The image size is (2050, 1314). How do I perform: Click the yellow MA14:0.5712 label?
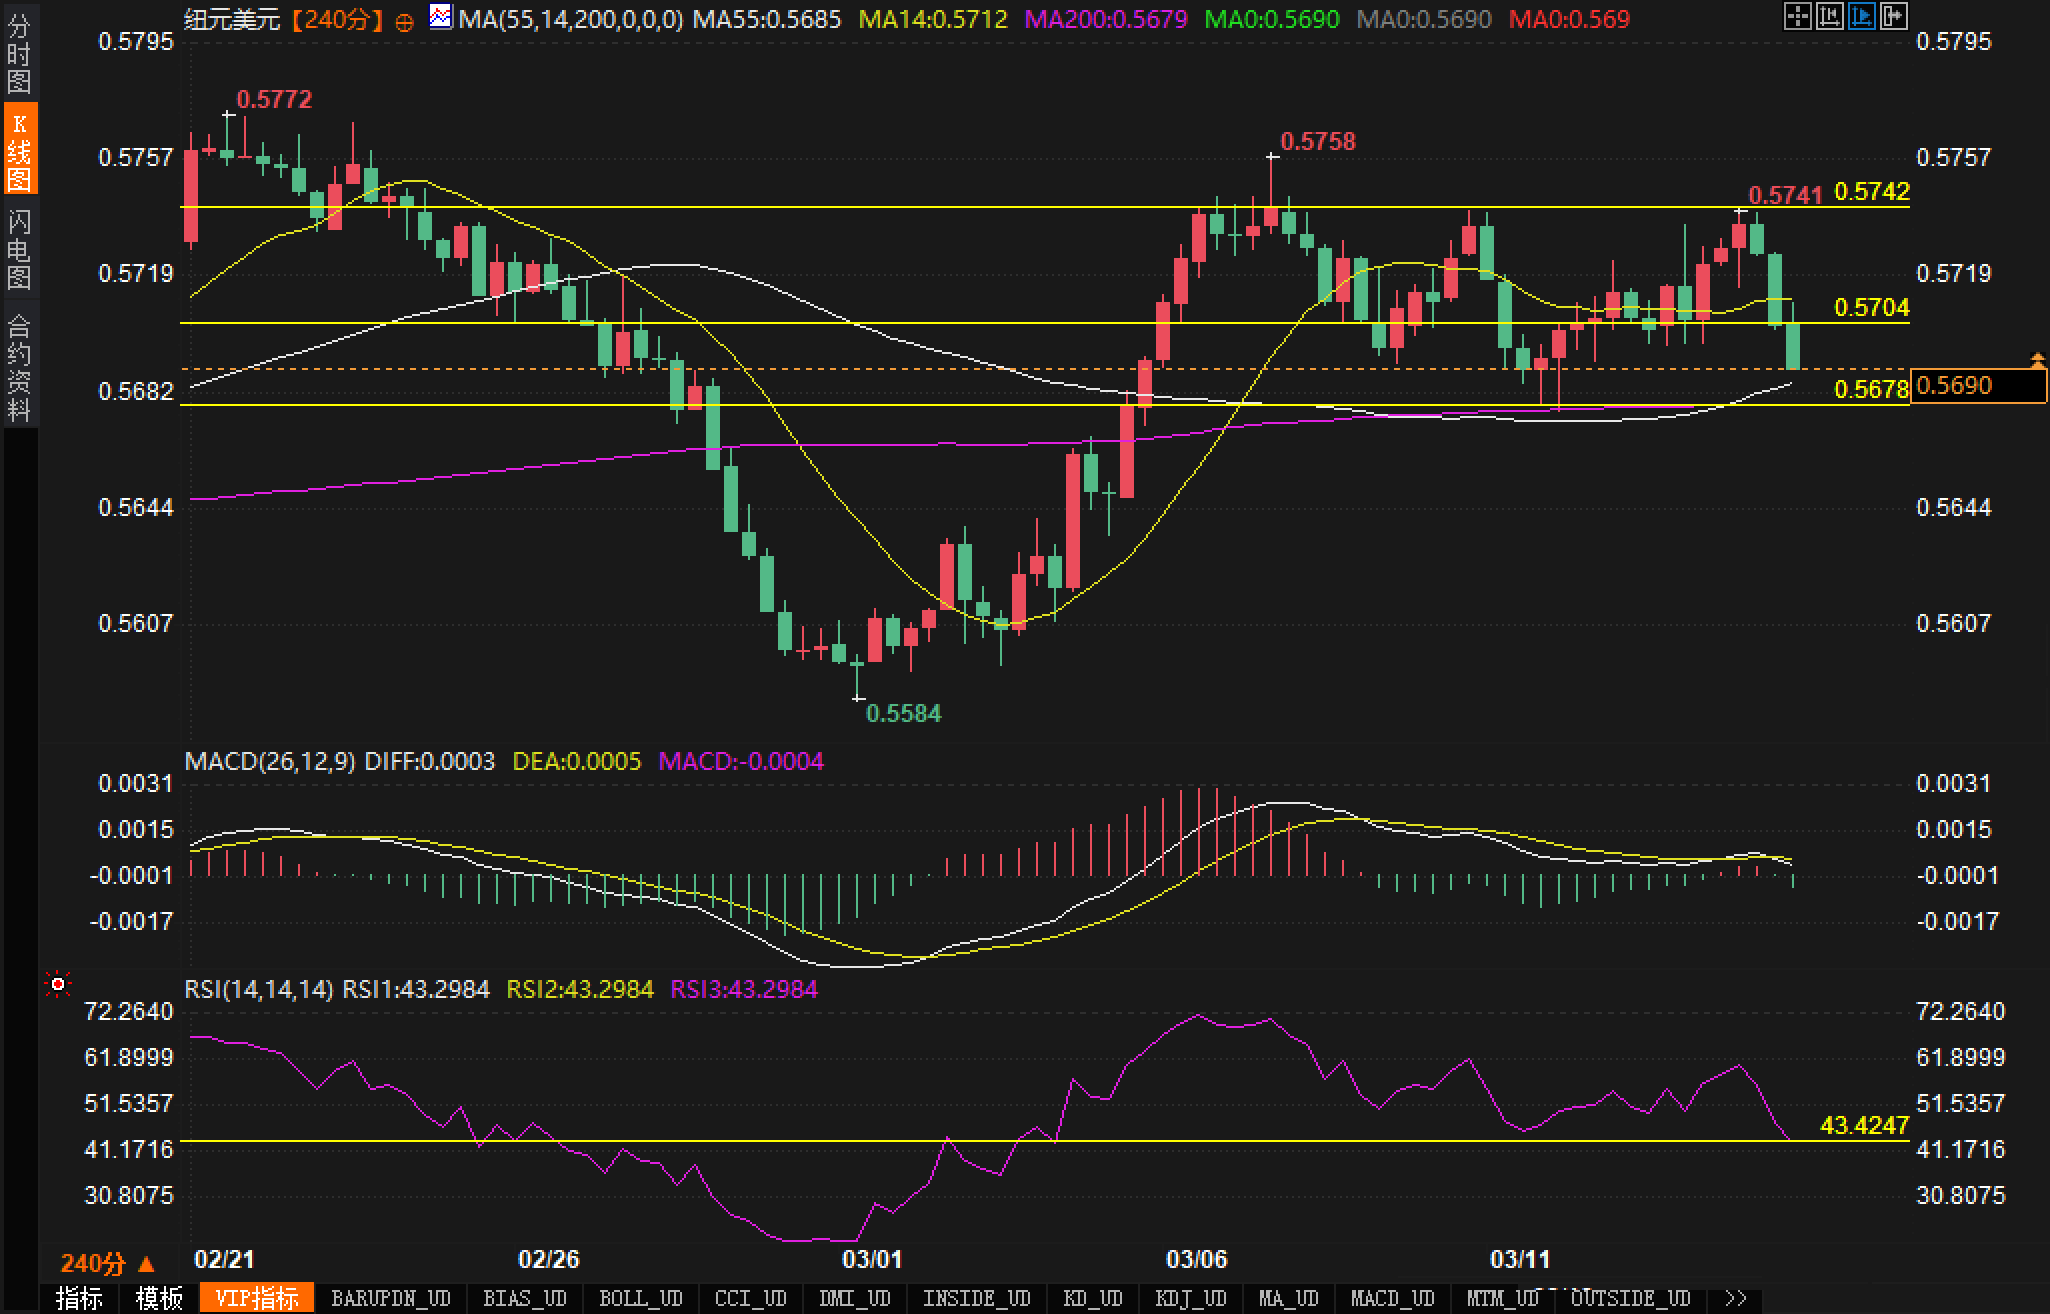(x=934, y=19)
